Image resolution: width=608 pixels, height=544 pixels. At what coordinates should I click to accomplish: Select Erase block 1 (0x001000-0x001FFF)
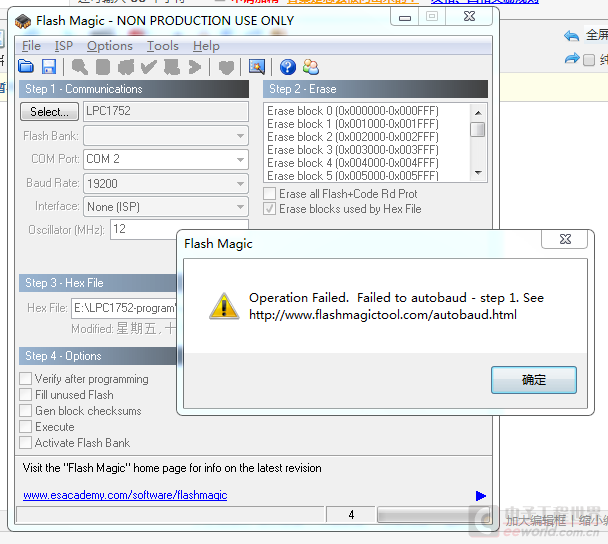353,124
